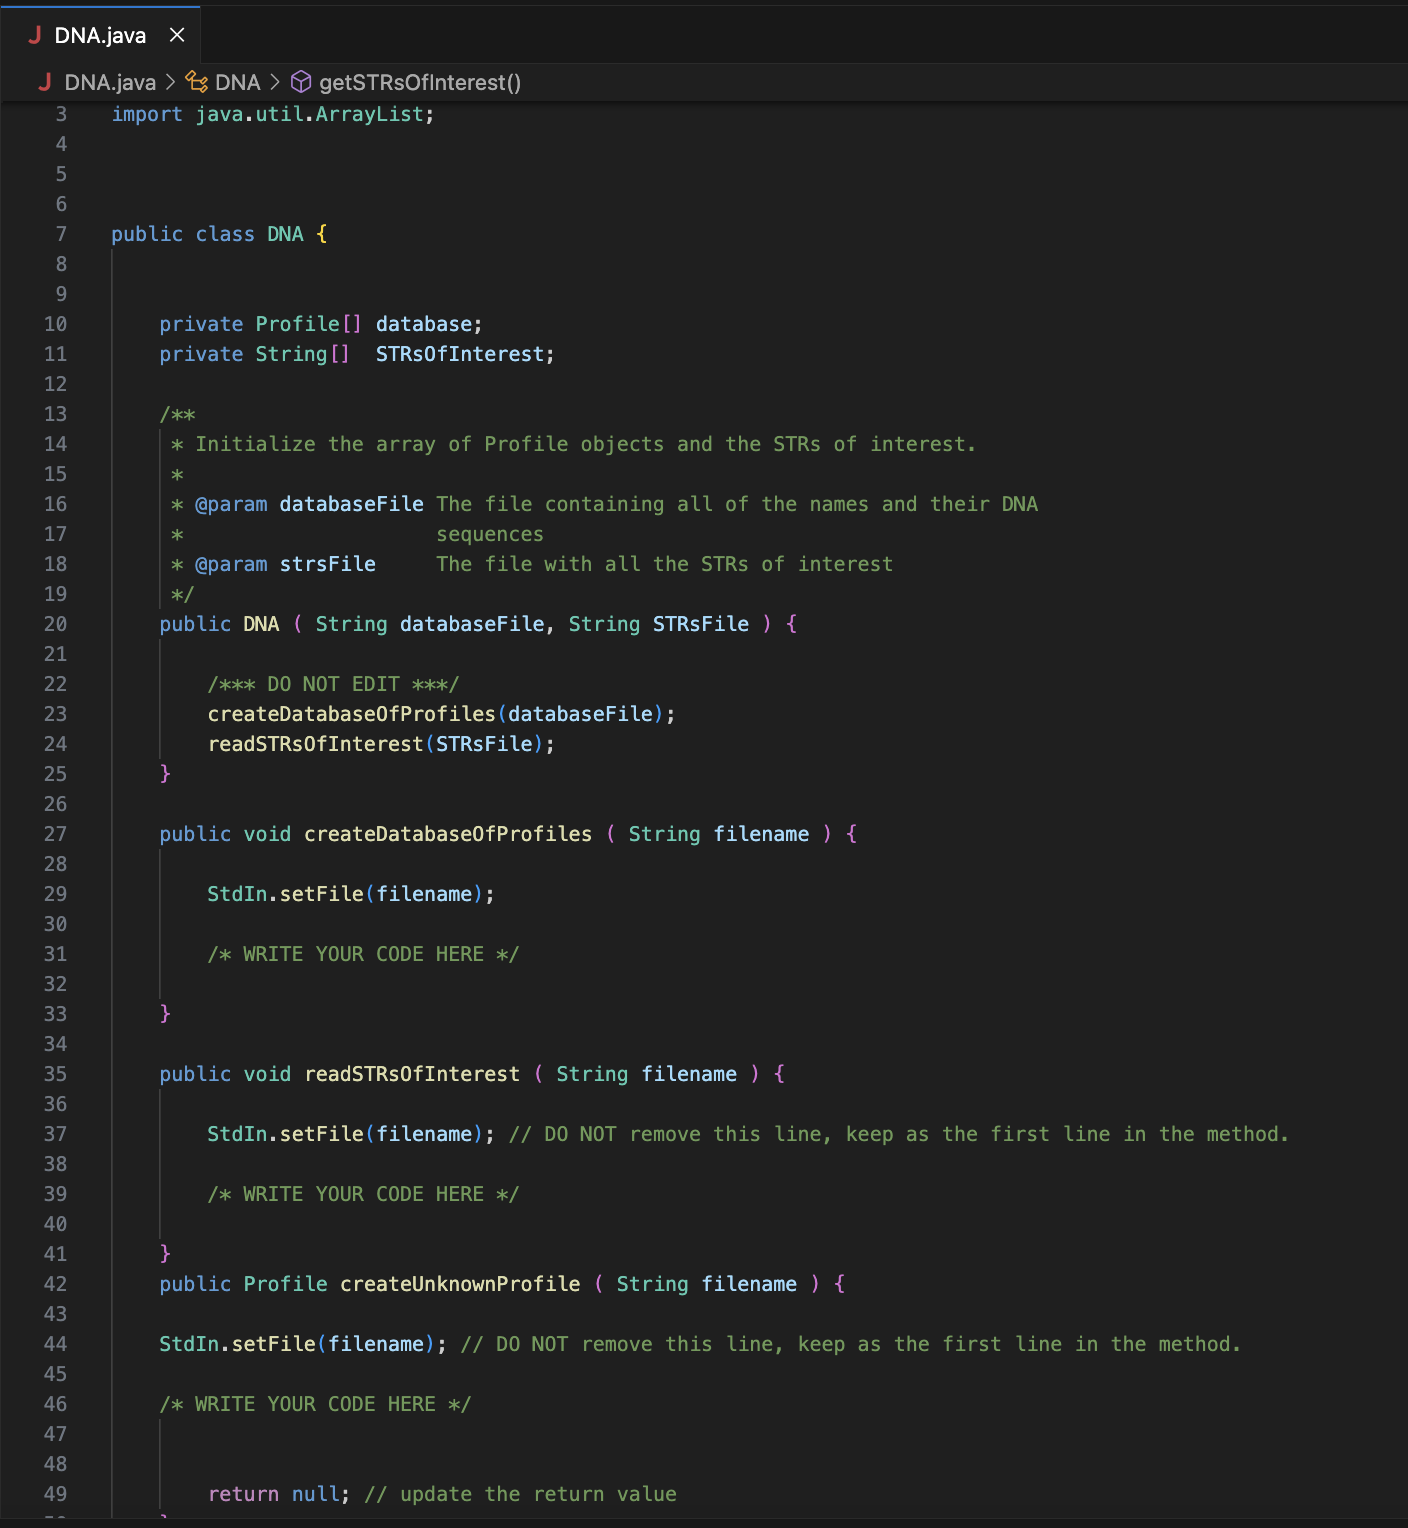Select the DNA.java tab
Screen dimensions: 1408x1528
100,34
